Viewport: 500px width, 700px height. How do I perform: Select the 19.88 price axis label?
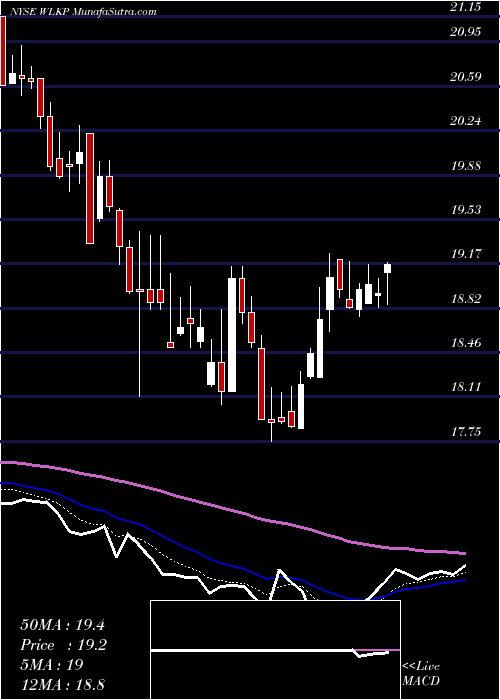click(465, 166)
